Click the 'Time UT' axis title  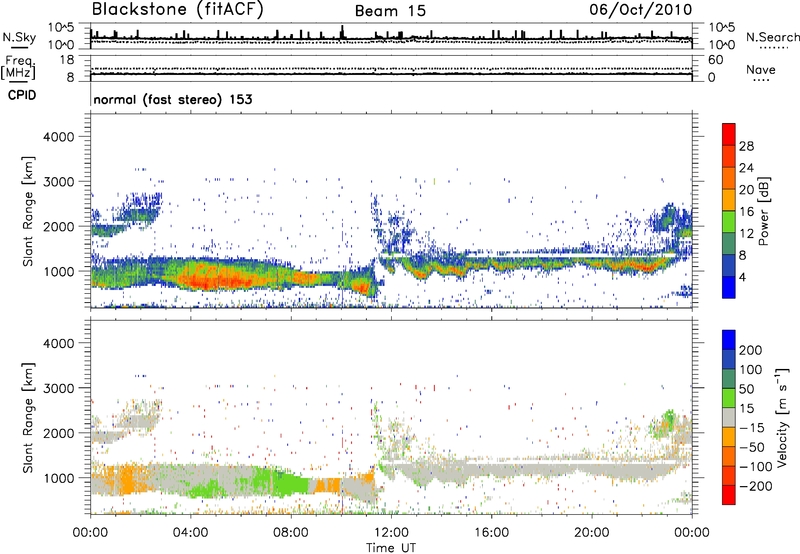(391, 547)
